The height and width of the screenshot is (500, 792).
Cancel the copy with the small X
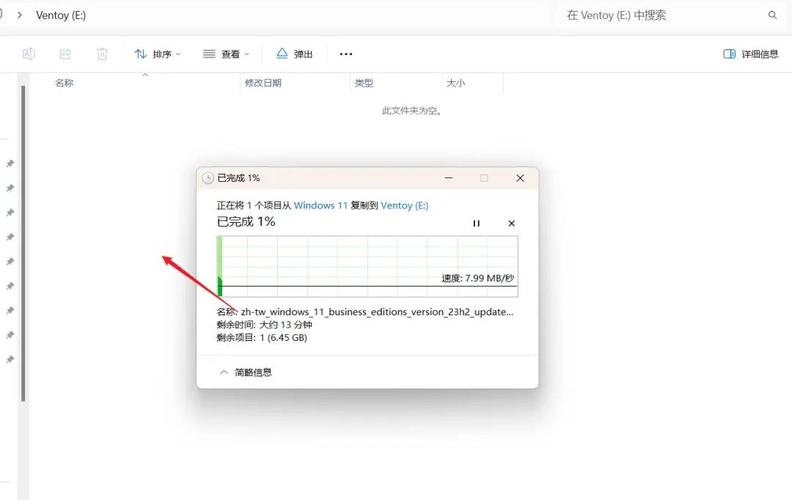[511, 223]
